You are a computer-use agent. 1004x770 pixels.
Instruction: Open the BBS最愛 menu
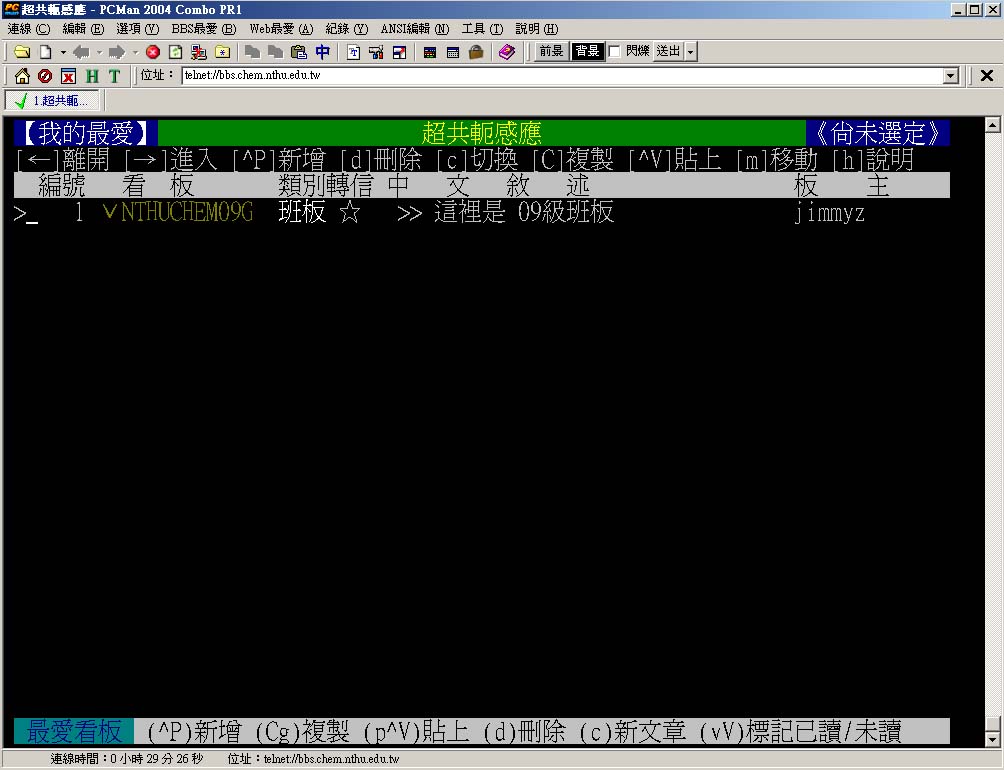point(204,29)
